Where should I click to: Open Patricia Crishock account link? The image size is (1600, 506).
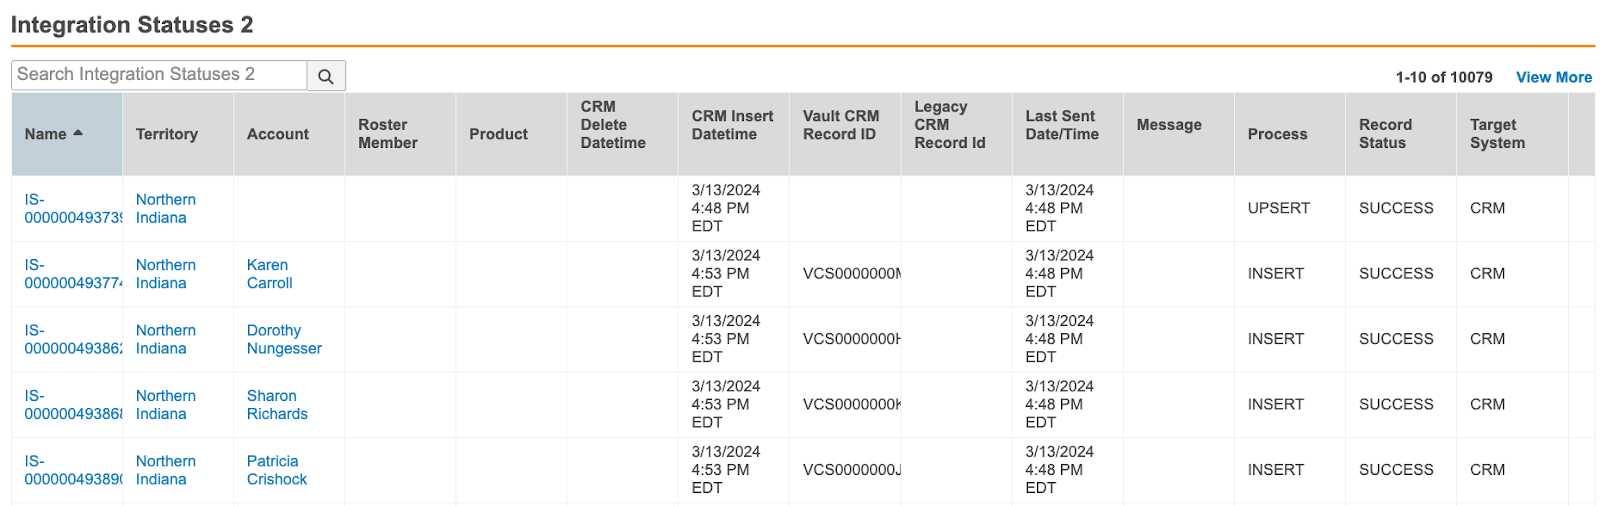(x=277, y=470)
